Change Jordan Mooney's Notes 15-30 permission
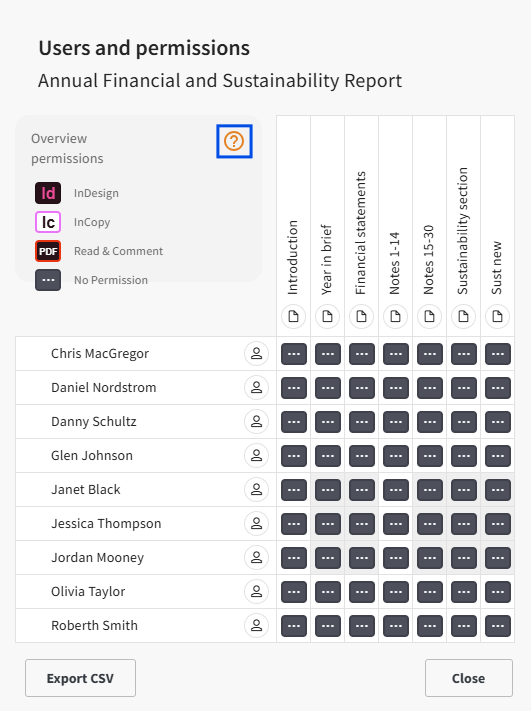This screenshot has height=711, width=531. pyautogui.click(x=430, y=558)
